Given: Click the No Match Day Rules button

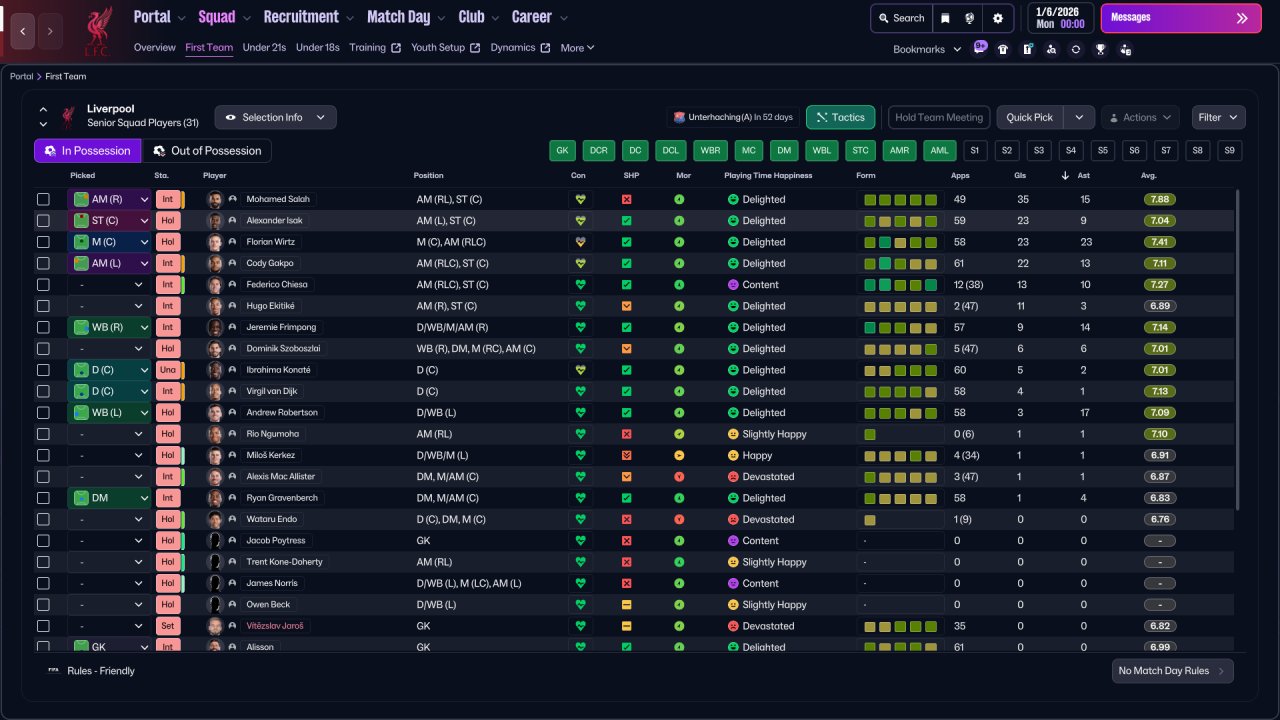Looking at the screenshot, I should coord(1172,671).
